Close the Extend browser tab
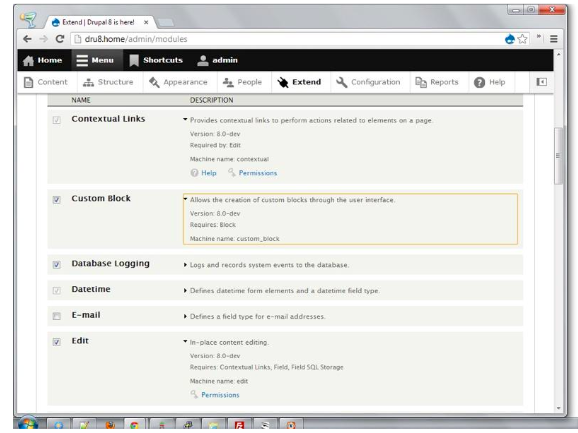Screen dimensions: 578x433 (x=146, y=22)
